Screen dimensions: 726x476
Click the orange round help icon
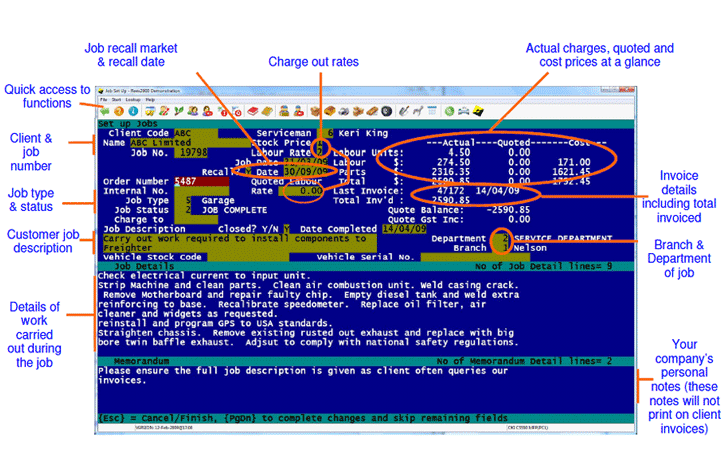point(118,110)
